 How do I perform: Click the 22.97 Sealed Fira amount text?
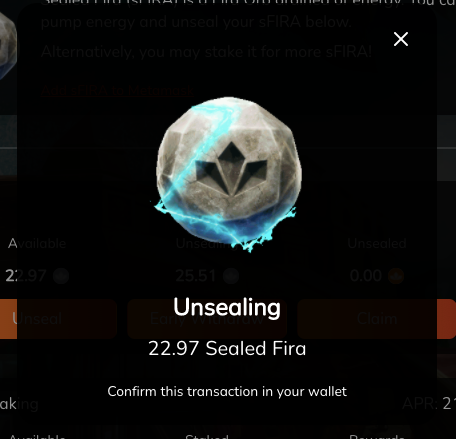[227, 349]
